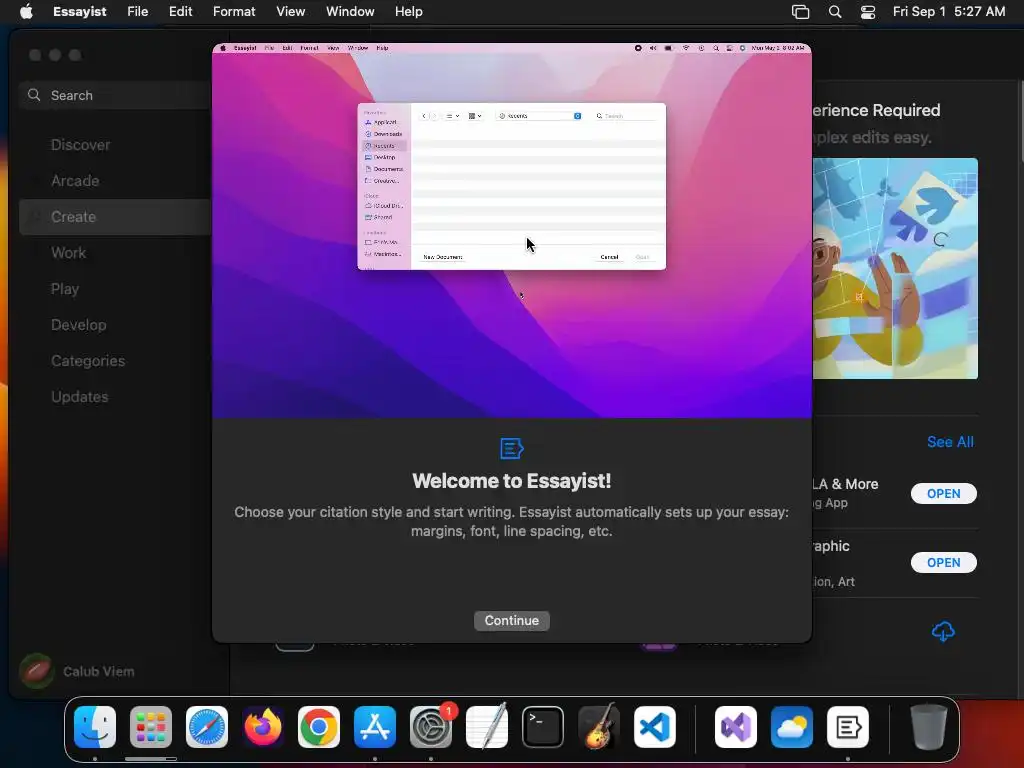This screenshot has height=768, width=1024.
Task: Click the date and time in menu bar
Action: click(949, 11)
